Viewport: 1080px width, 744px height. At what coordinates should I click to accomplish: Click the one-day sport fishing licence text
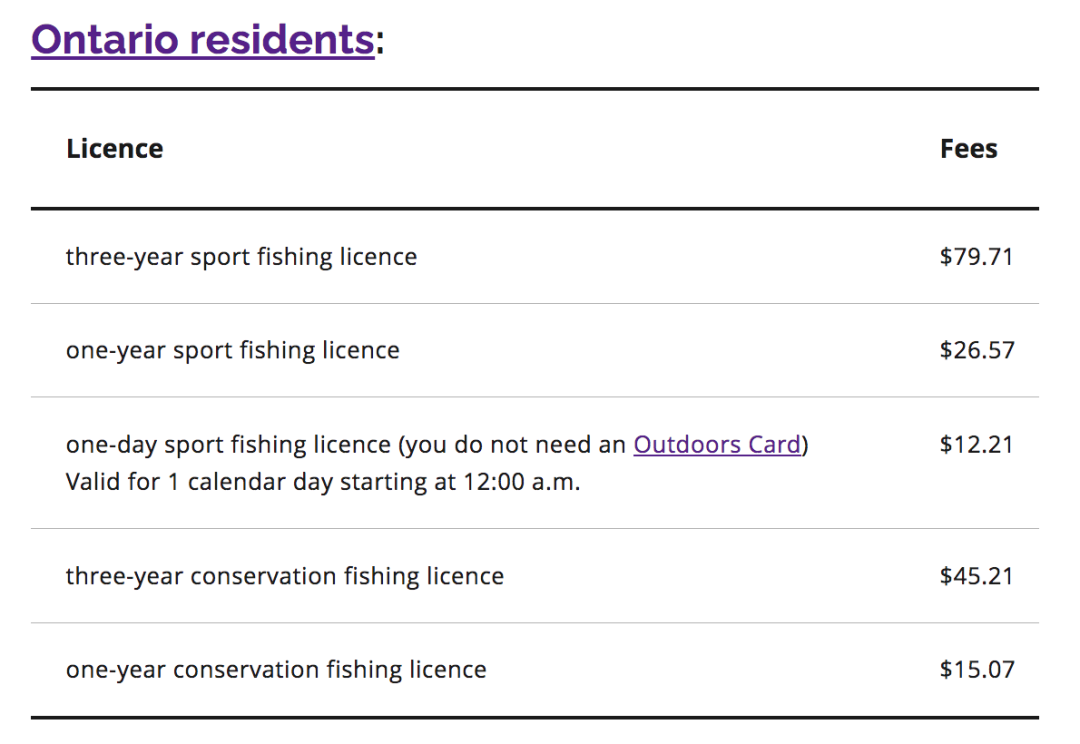click(228, 444)
